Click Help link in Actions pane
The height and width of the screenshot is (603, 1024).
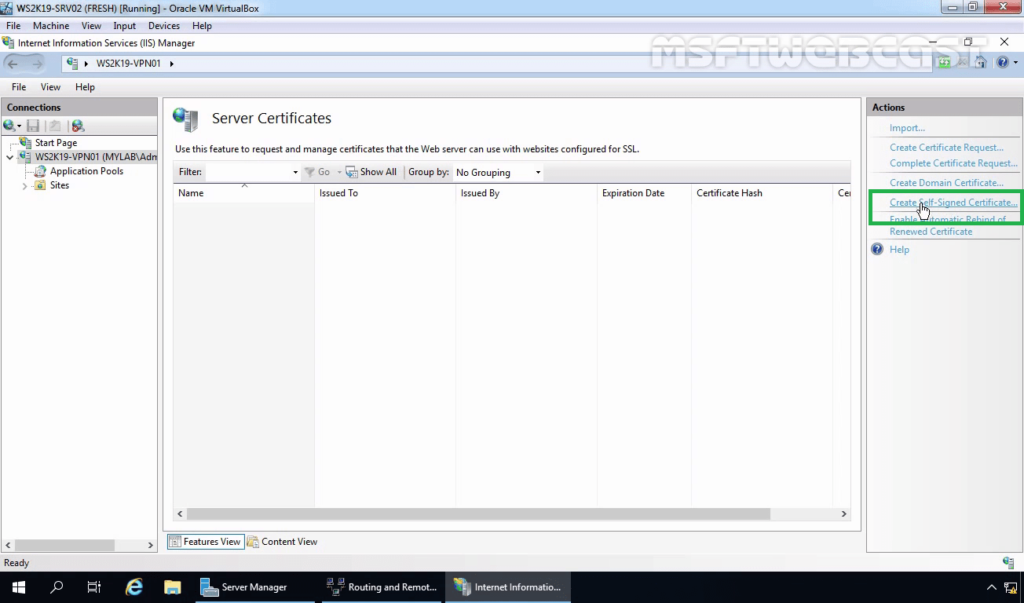coord(899,250)
